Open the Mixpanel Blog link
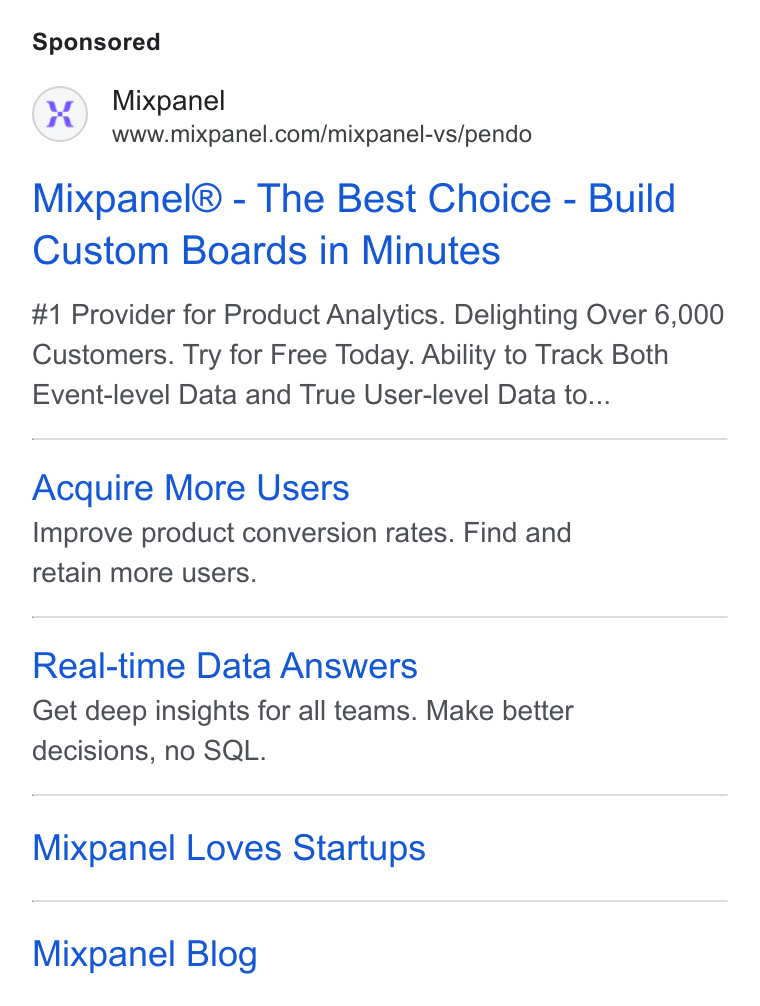Image resolution: width=760 pixels, height=1006 pixels. pyautogui.click(x=145, y=953)
